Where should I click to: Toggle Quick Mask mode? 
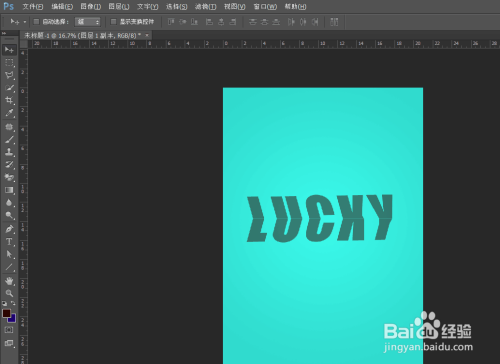(9, 330)
